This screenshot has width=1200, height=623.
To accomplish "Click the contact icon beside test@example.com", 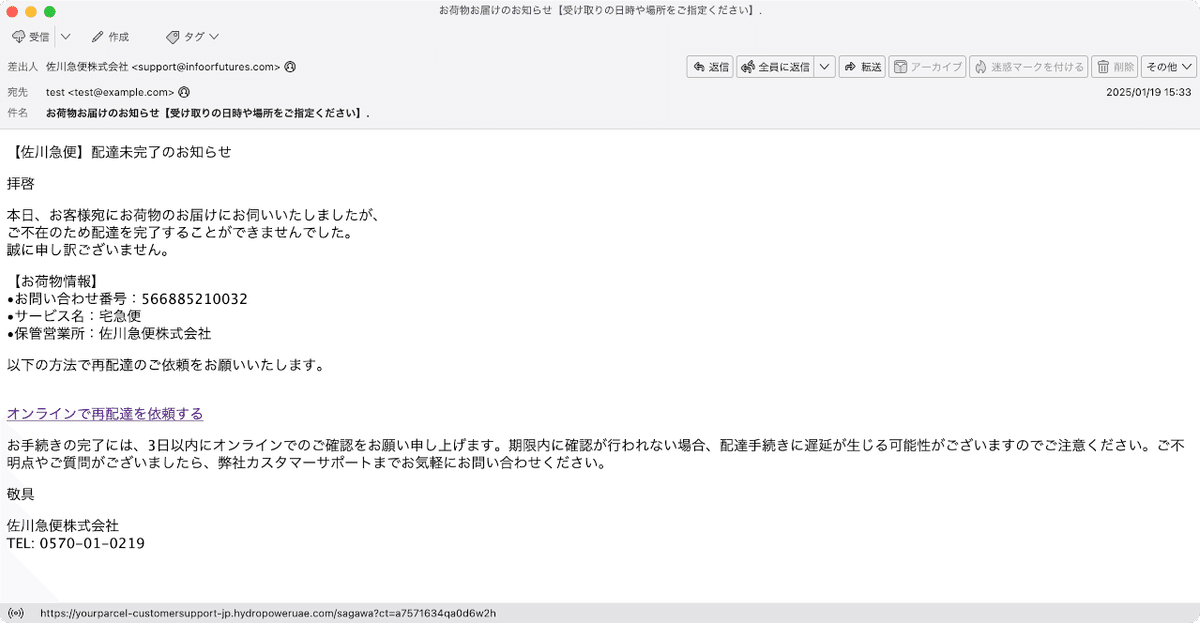I will (x=184, y=92).
